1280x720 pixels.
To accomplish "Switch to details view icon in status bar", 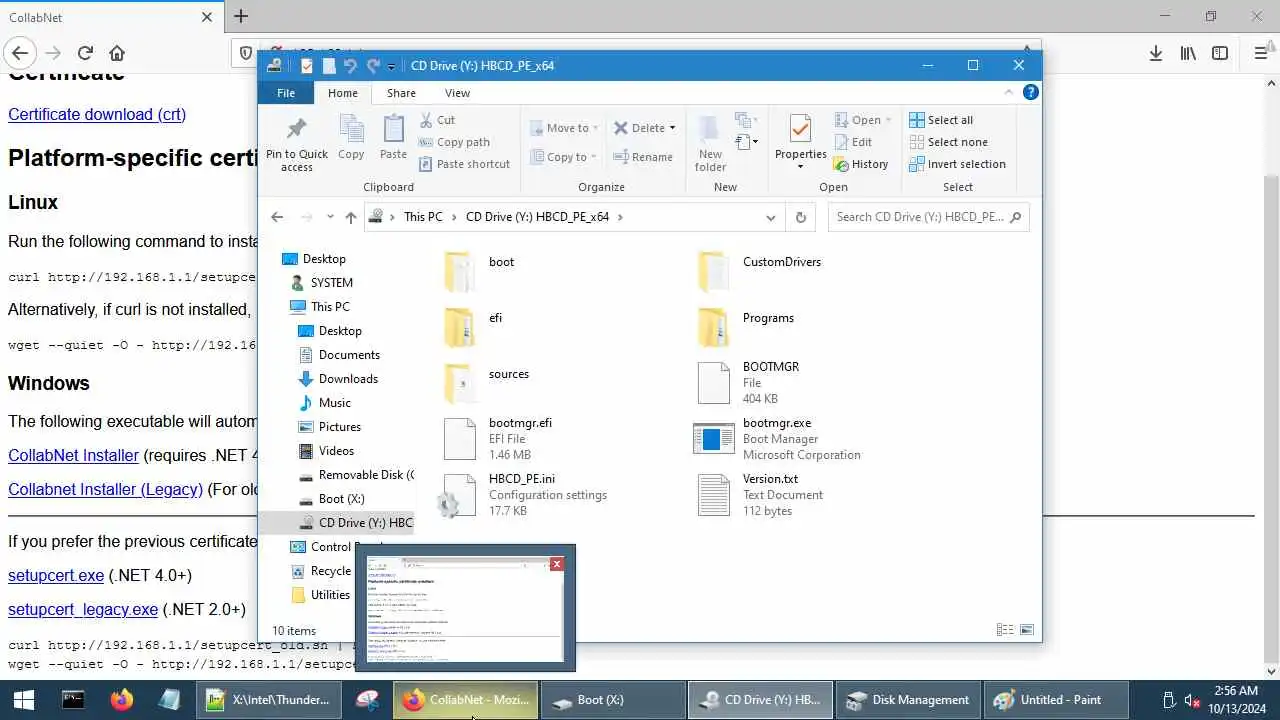I will (x=1005, y=630).
